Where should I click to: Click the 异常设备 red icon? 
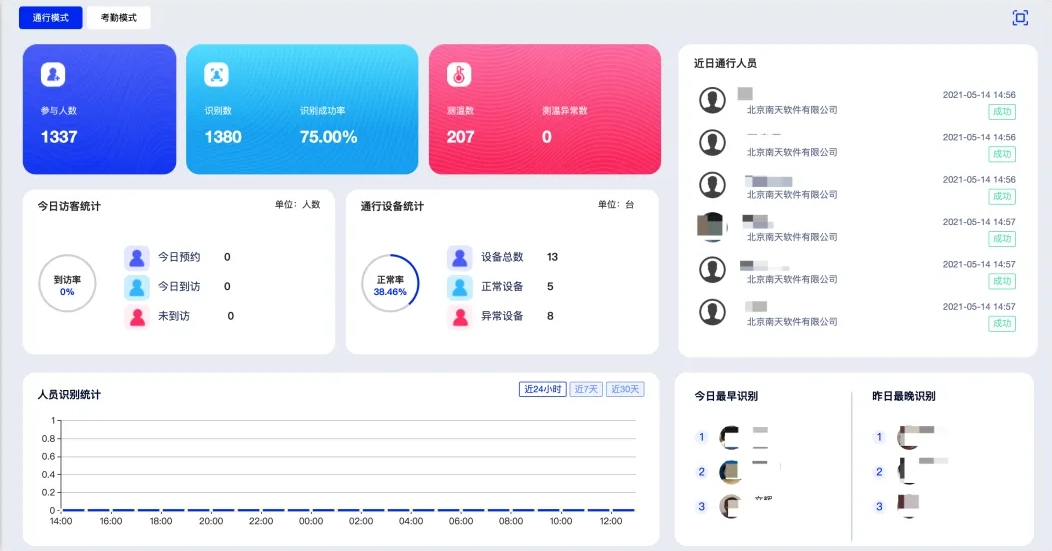point(460,316)
